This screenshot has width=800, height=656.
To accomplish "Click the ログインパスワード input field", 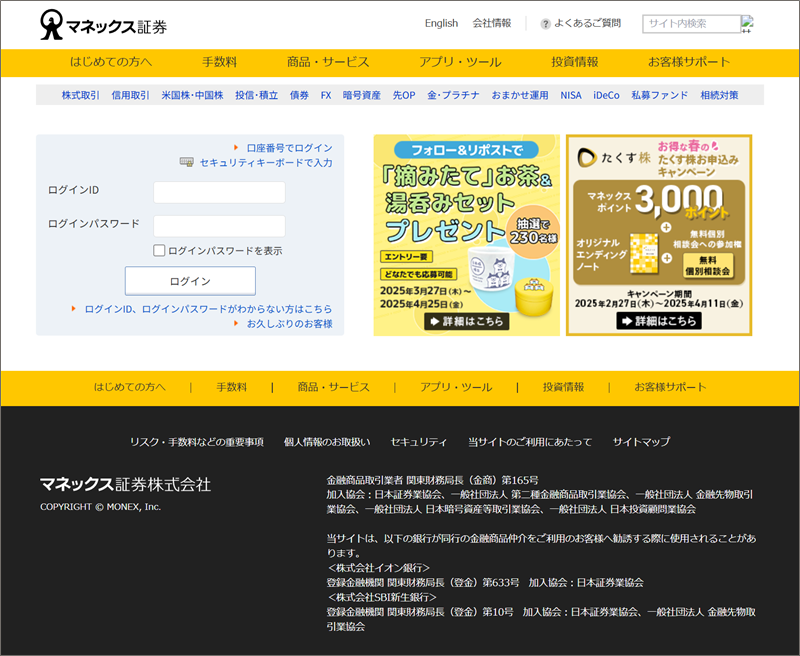I will pos(219,225).
